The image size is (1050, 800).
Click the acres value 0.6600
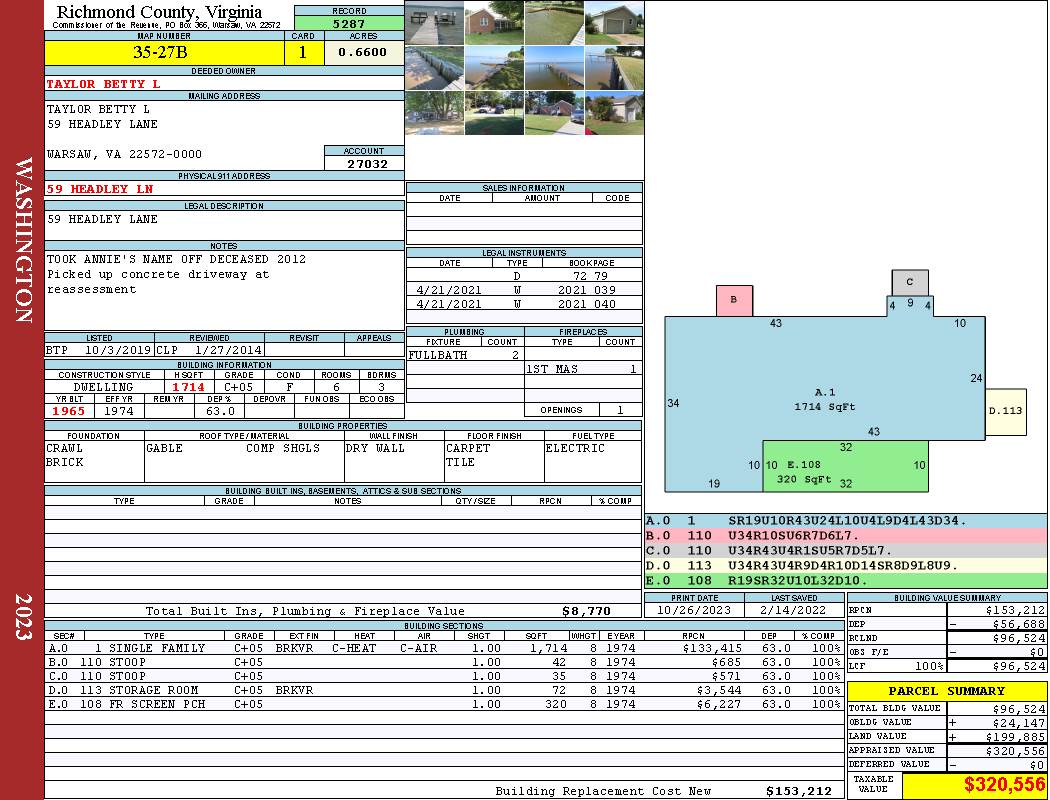(x=363, y=53)
